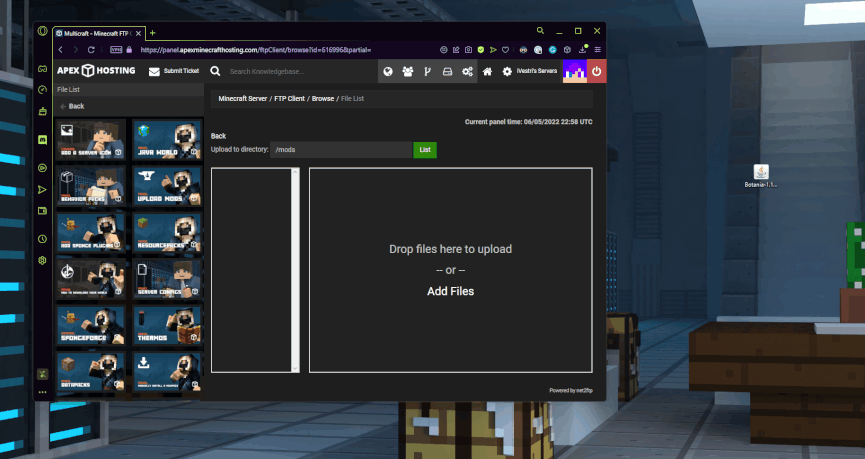Open Submit Ticket
865x459 pixels.
(174, 71)
